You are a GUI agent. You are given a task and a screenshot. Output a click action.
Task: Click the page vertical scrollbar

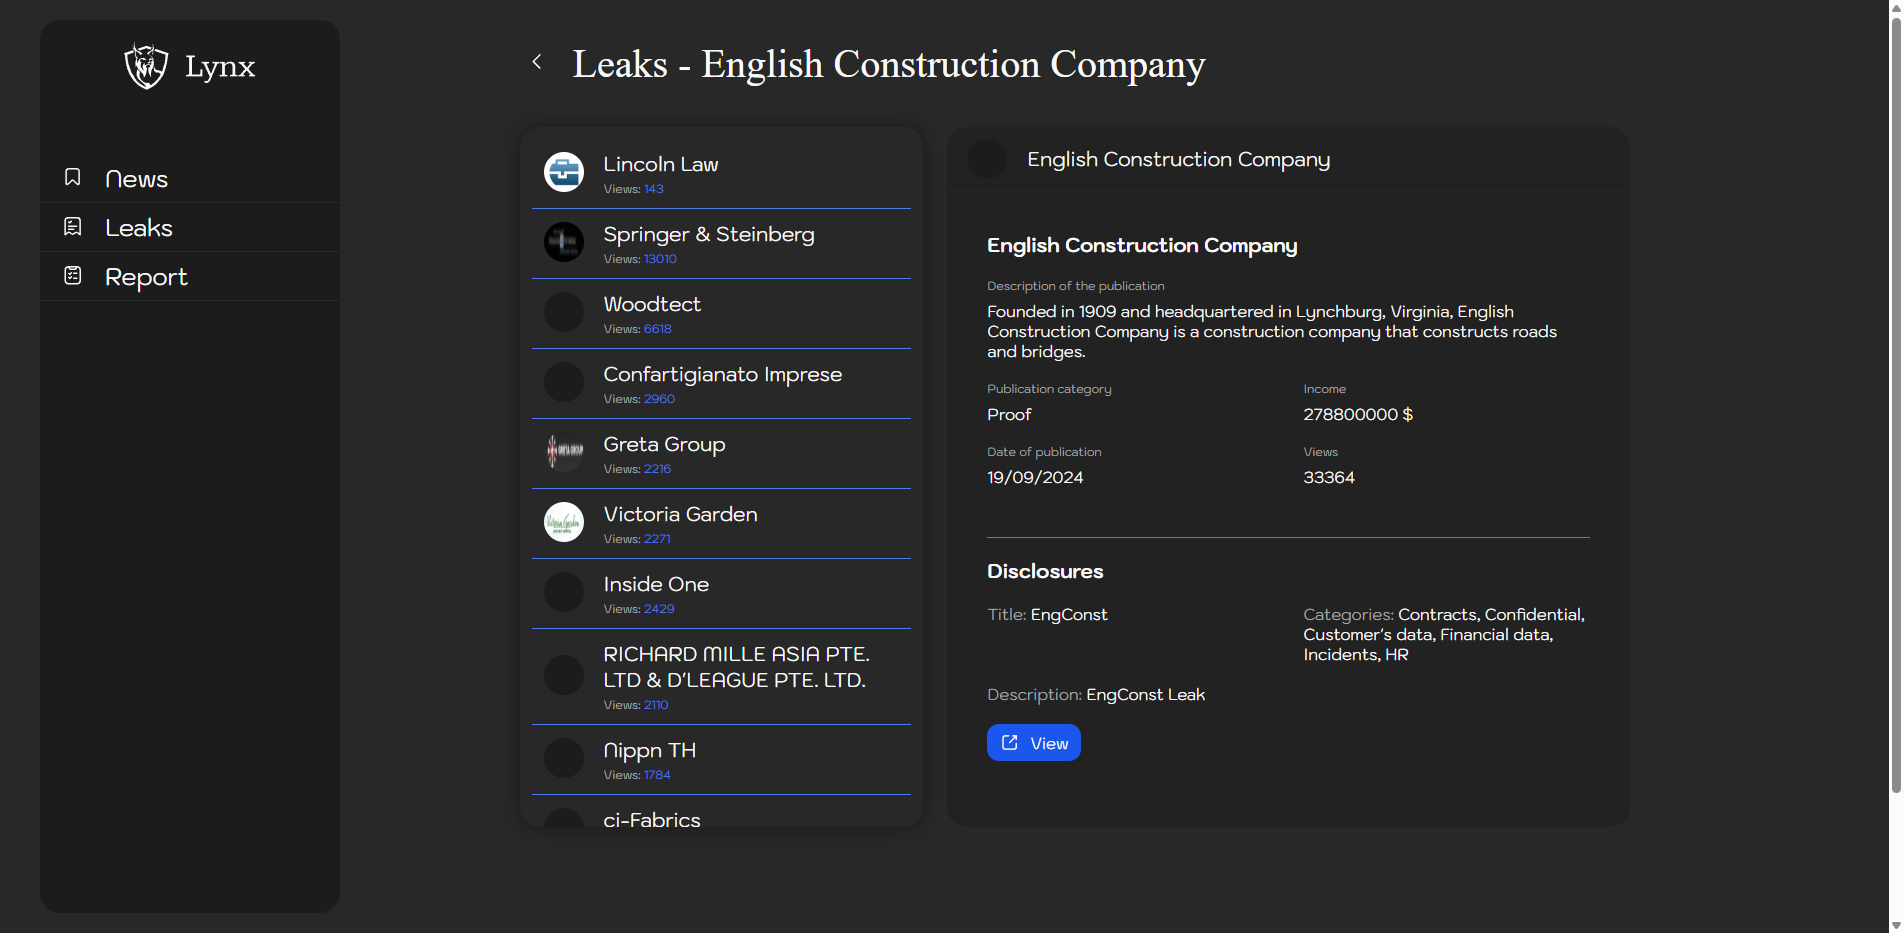coord(1895,400)
